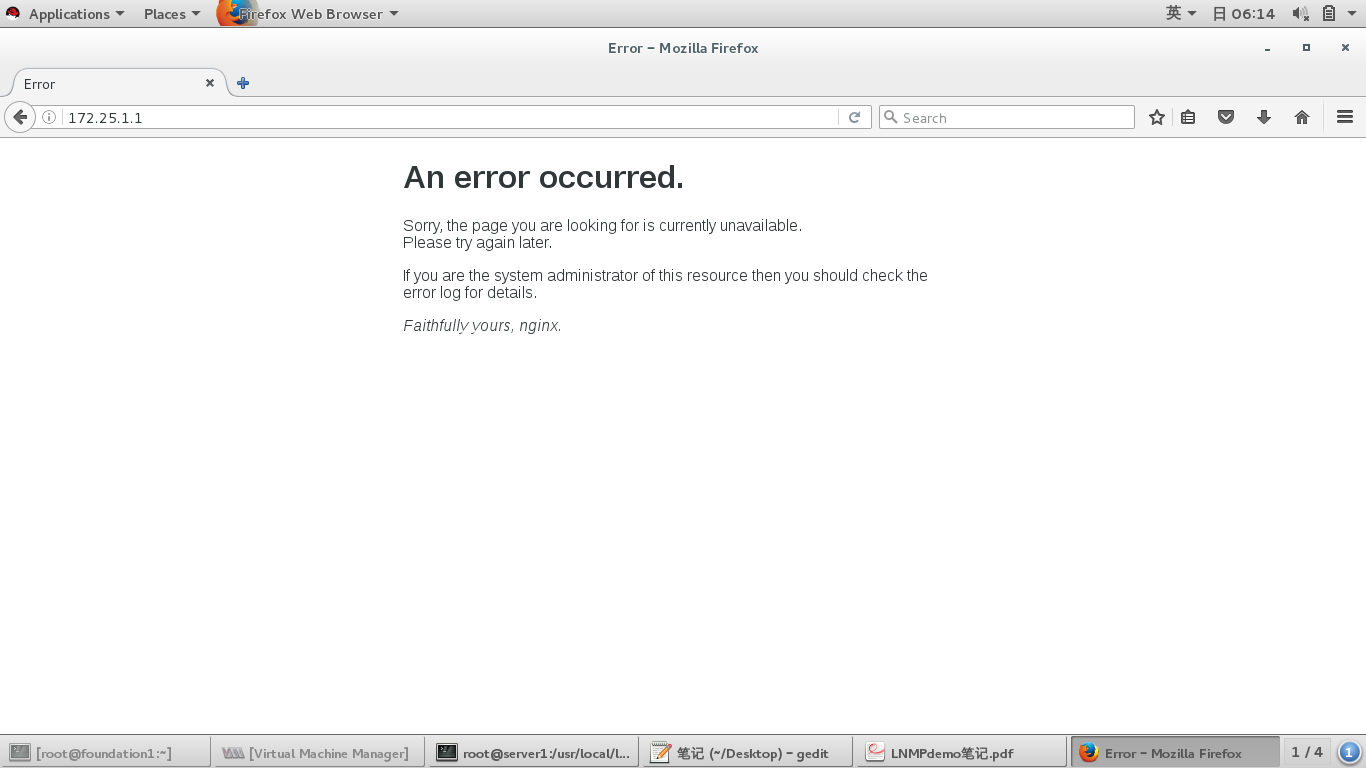Go to Firefox home page icon
The height and width of the screenshot is (768, 1366).
coord(1302,117)
